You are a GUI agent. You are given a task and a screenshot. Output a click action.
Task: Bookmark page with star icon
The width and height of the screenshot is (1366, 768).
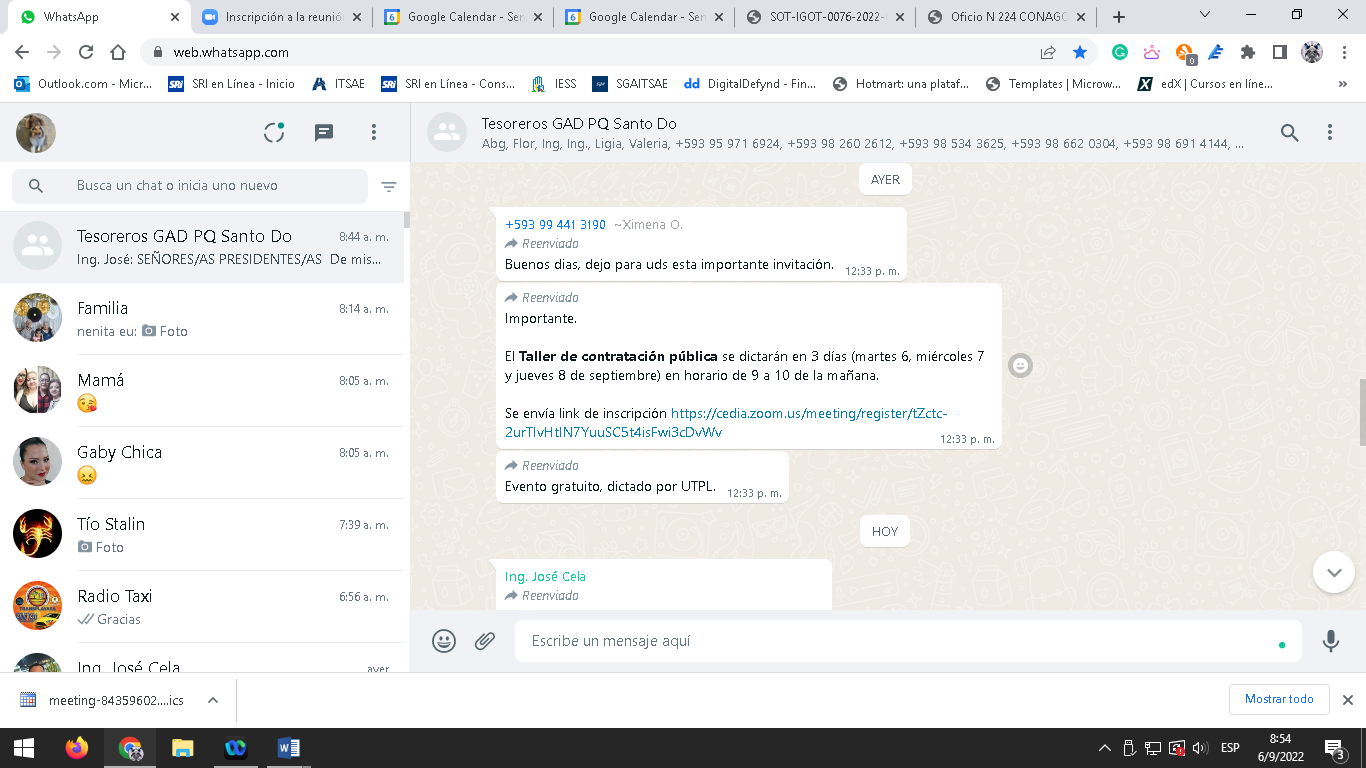(x=1080, y=52)
